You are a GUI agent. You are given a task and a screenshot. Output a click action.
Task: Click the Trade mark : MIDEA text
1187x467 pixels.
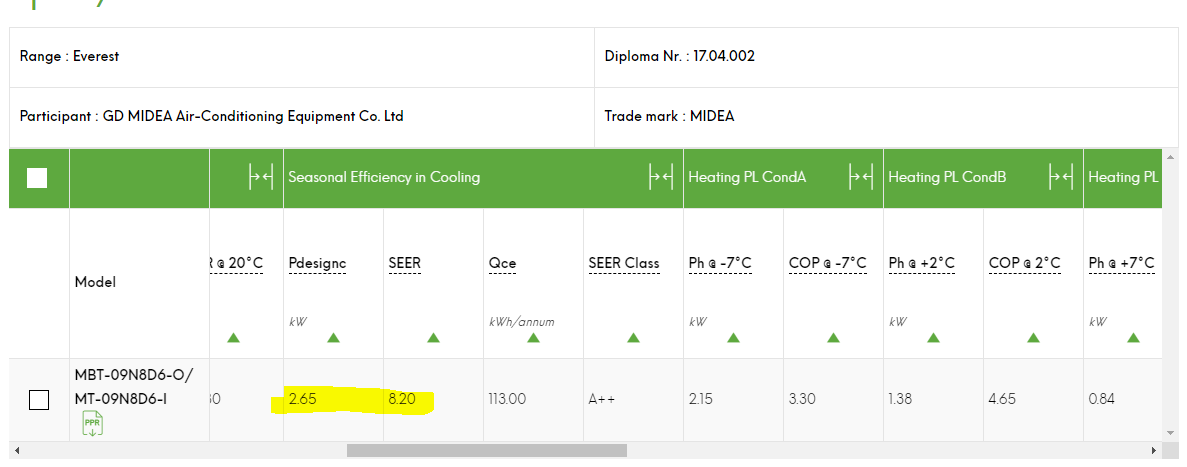pyautogui.click(x=669, y=117)
